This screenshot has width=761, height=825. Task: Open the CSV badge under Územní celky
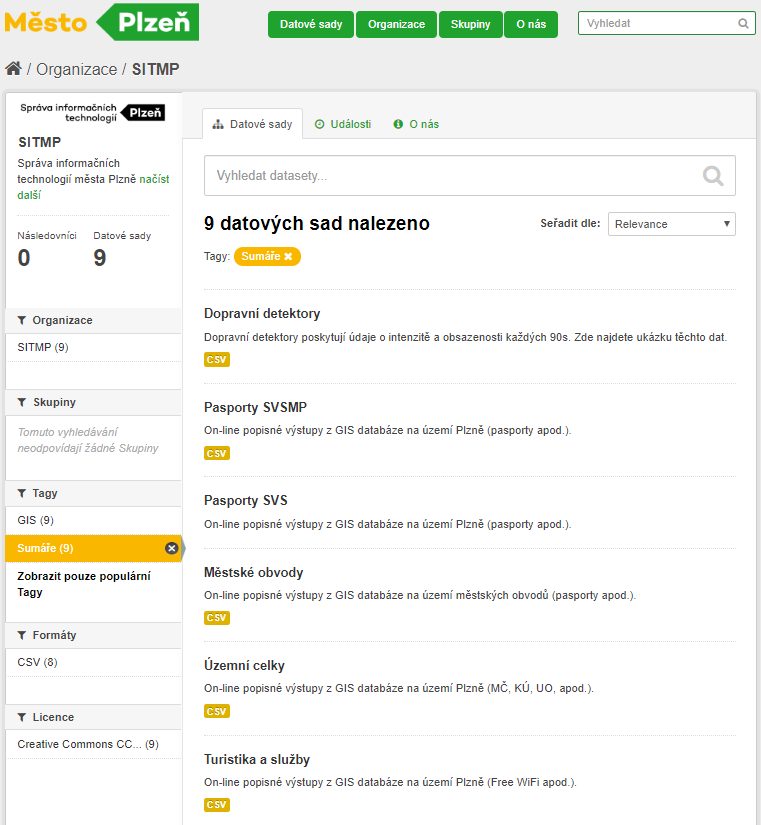point(217,711)
